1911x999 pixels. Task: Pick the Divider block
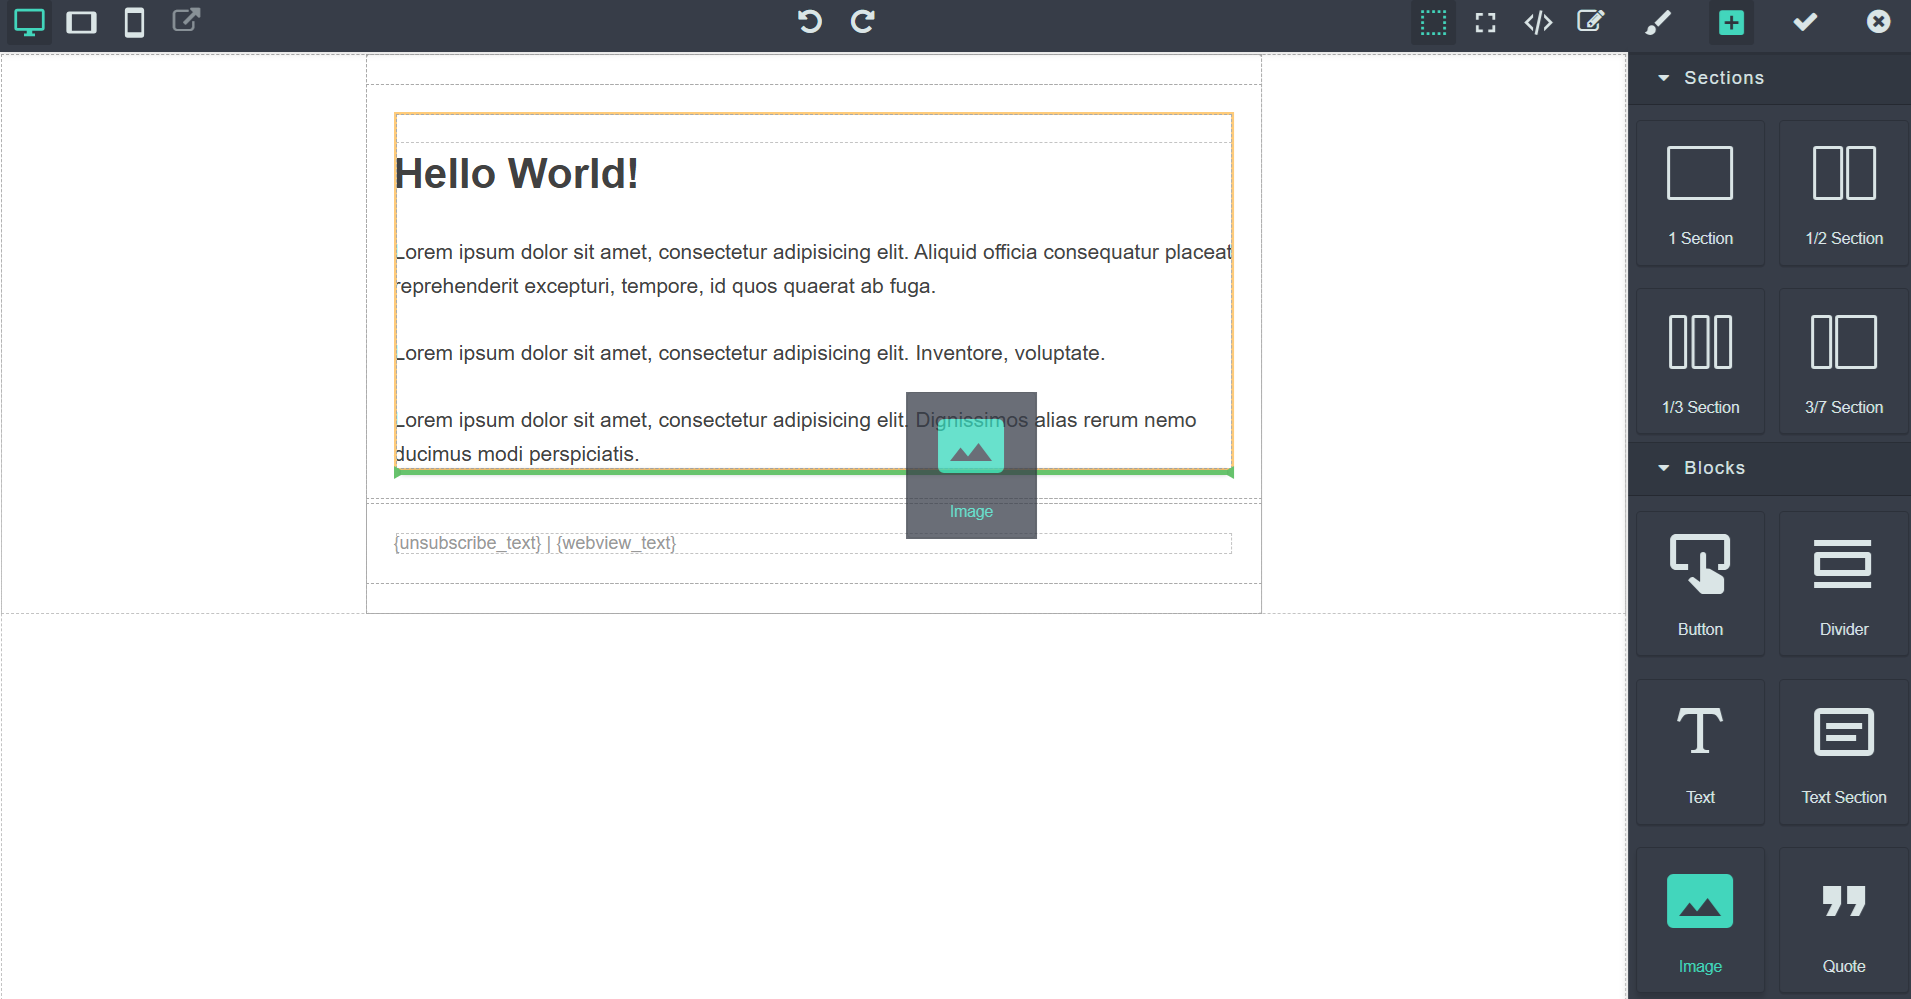(x=1844, y=585)
